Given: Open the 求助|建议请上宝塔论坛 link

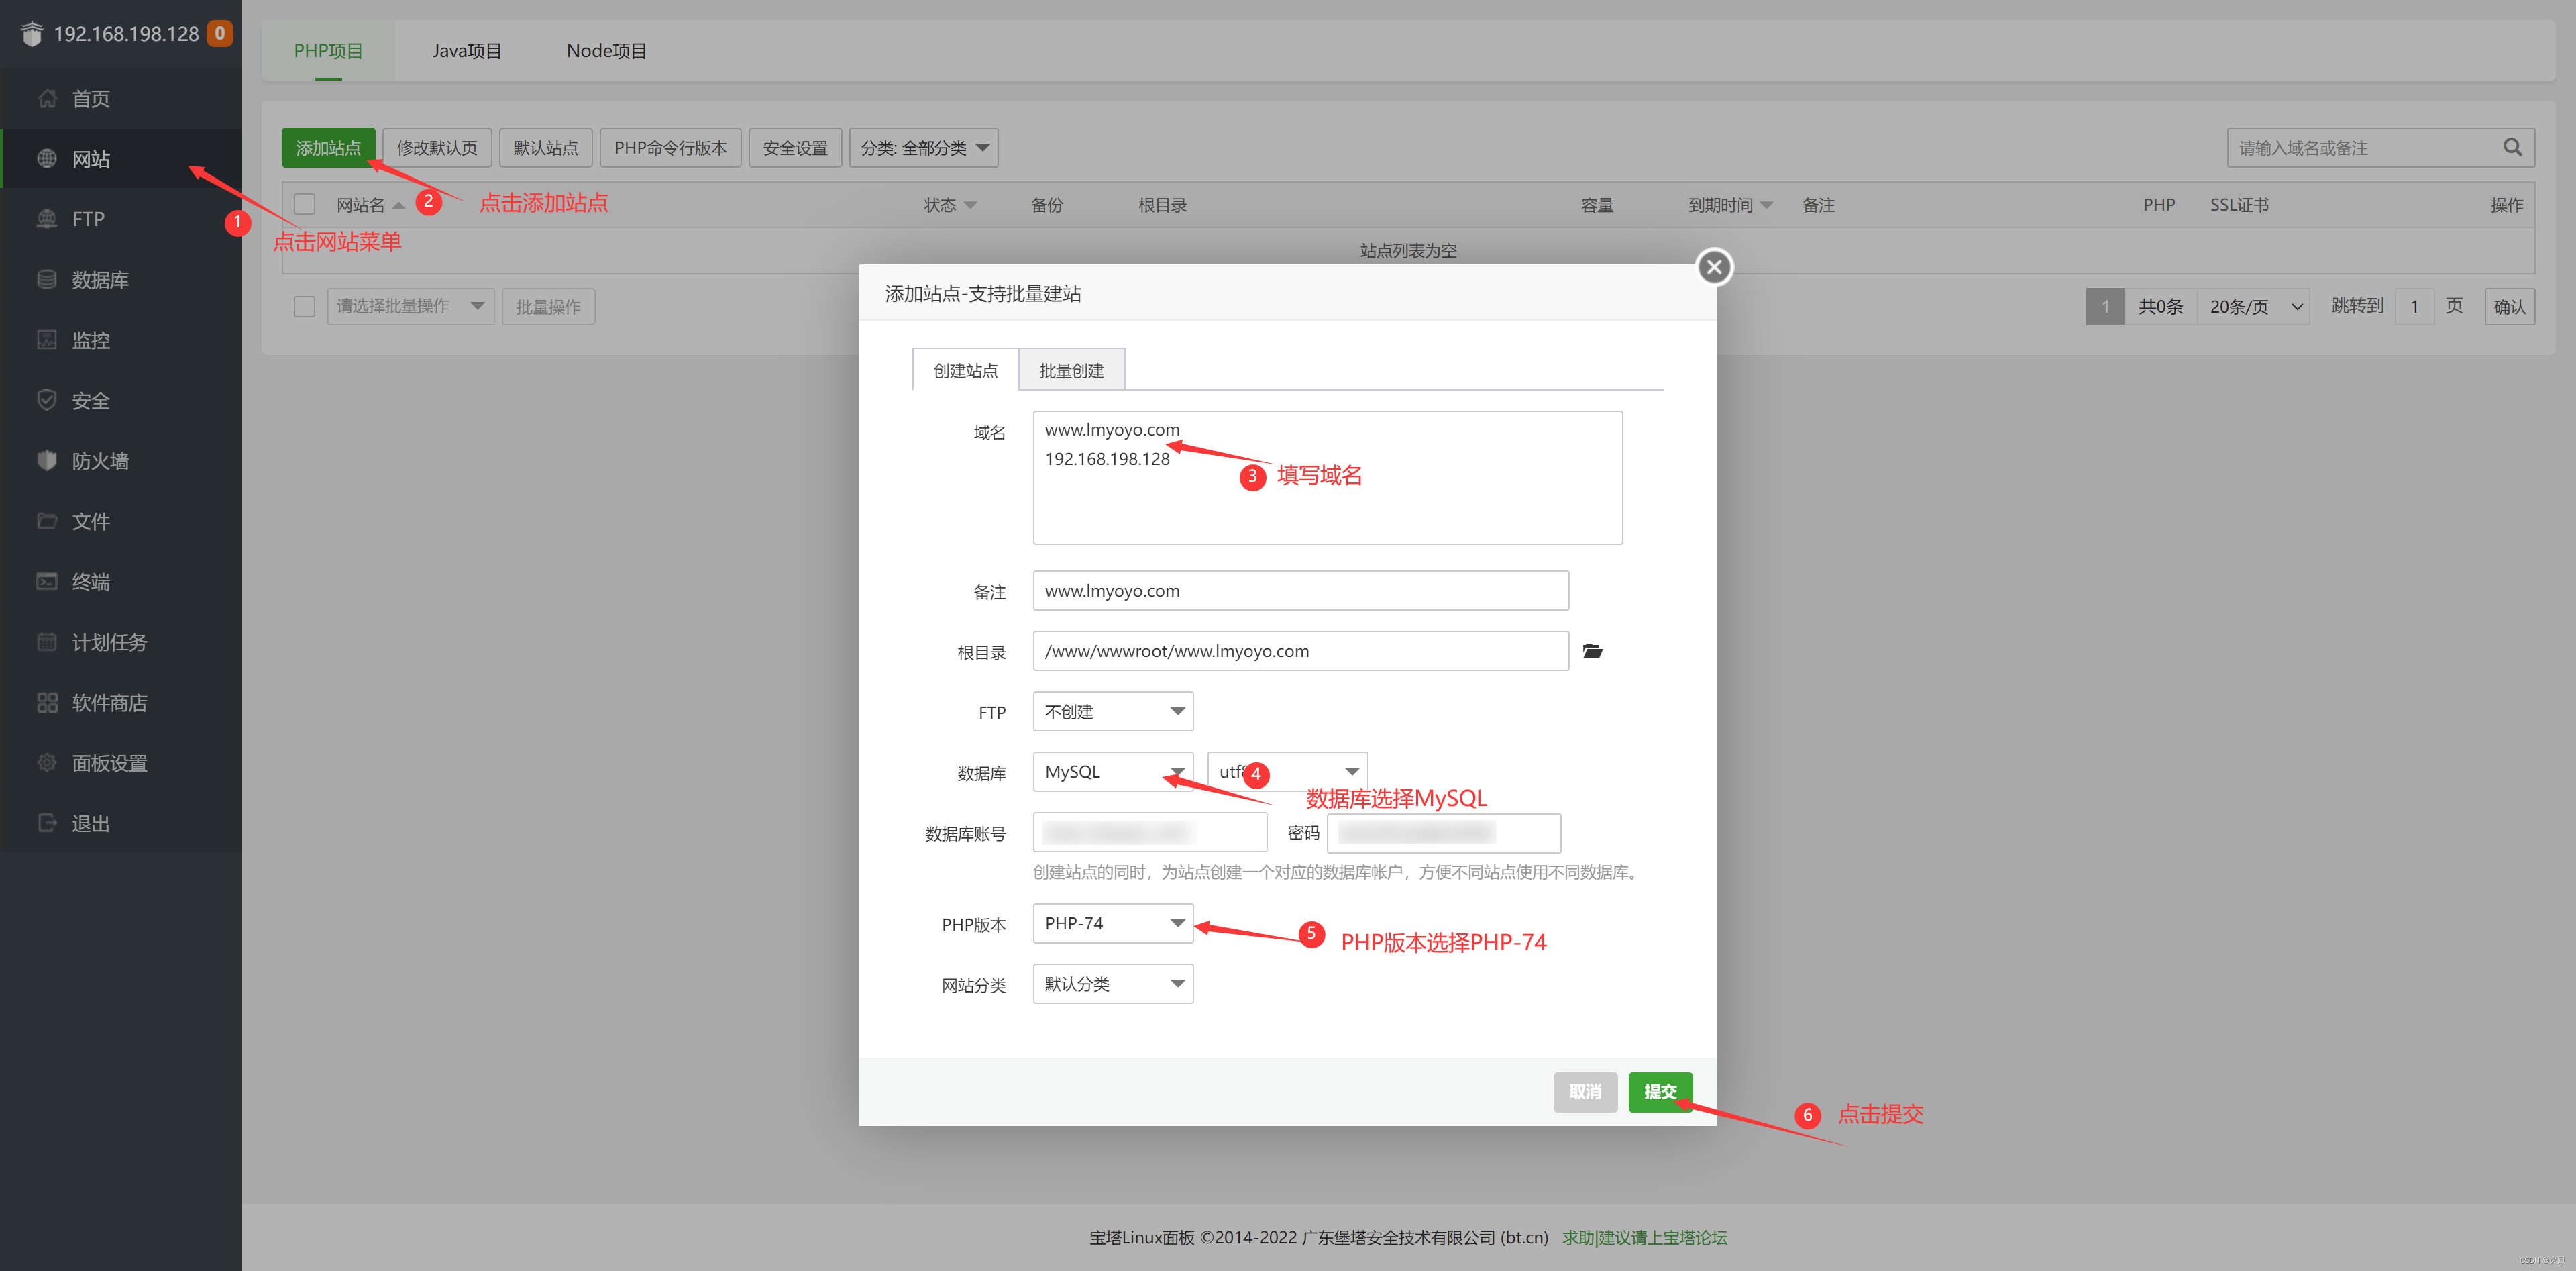Looking at the screenshot, I should [x=1645, y=1237].
